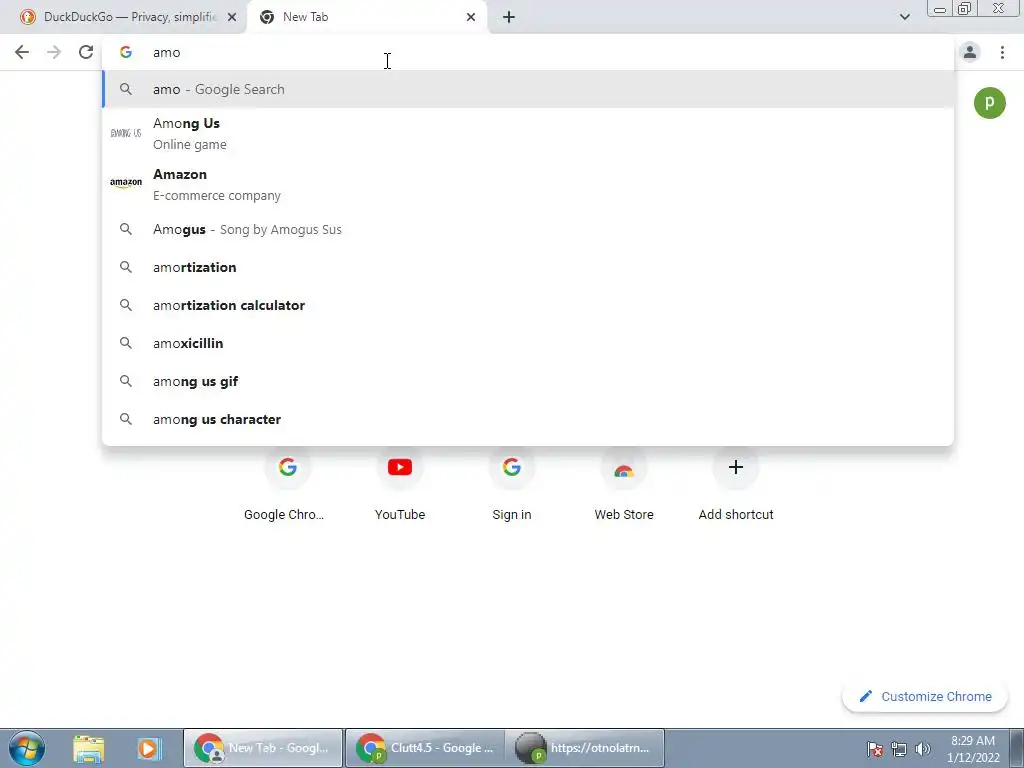Click the Among Us logo thumbnail

coord(126,133)
